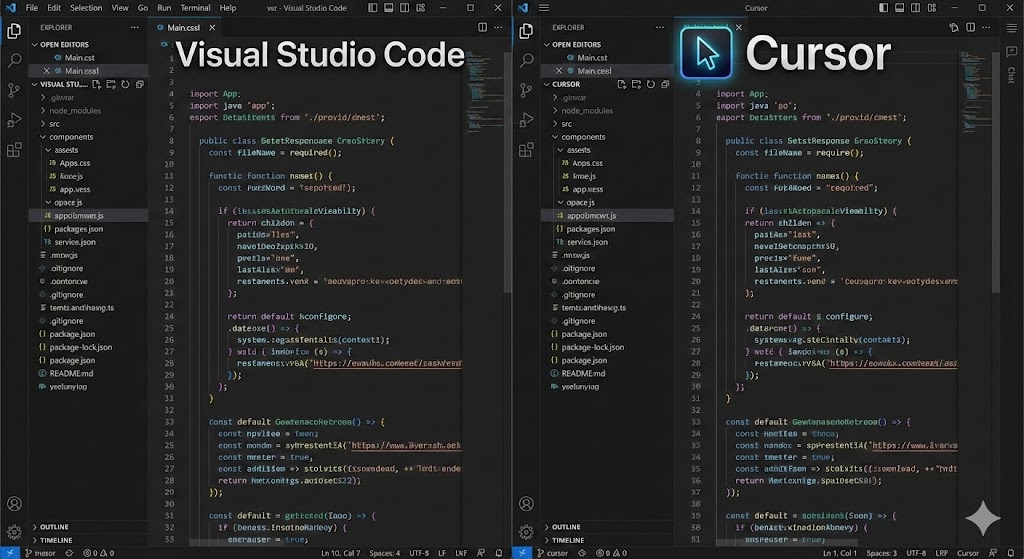The image size is (1024, 559).
Task: Click remote indicator in VS Code status bar
Action: (x=10, y=553)
